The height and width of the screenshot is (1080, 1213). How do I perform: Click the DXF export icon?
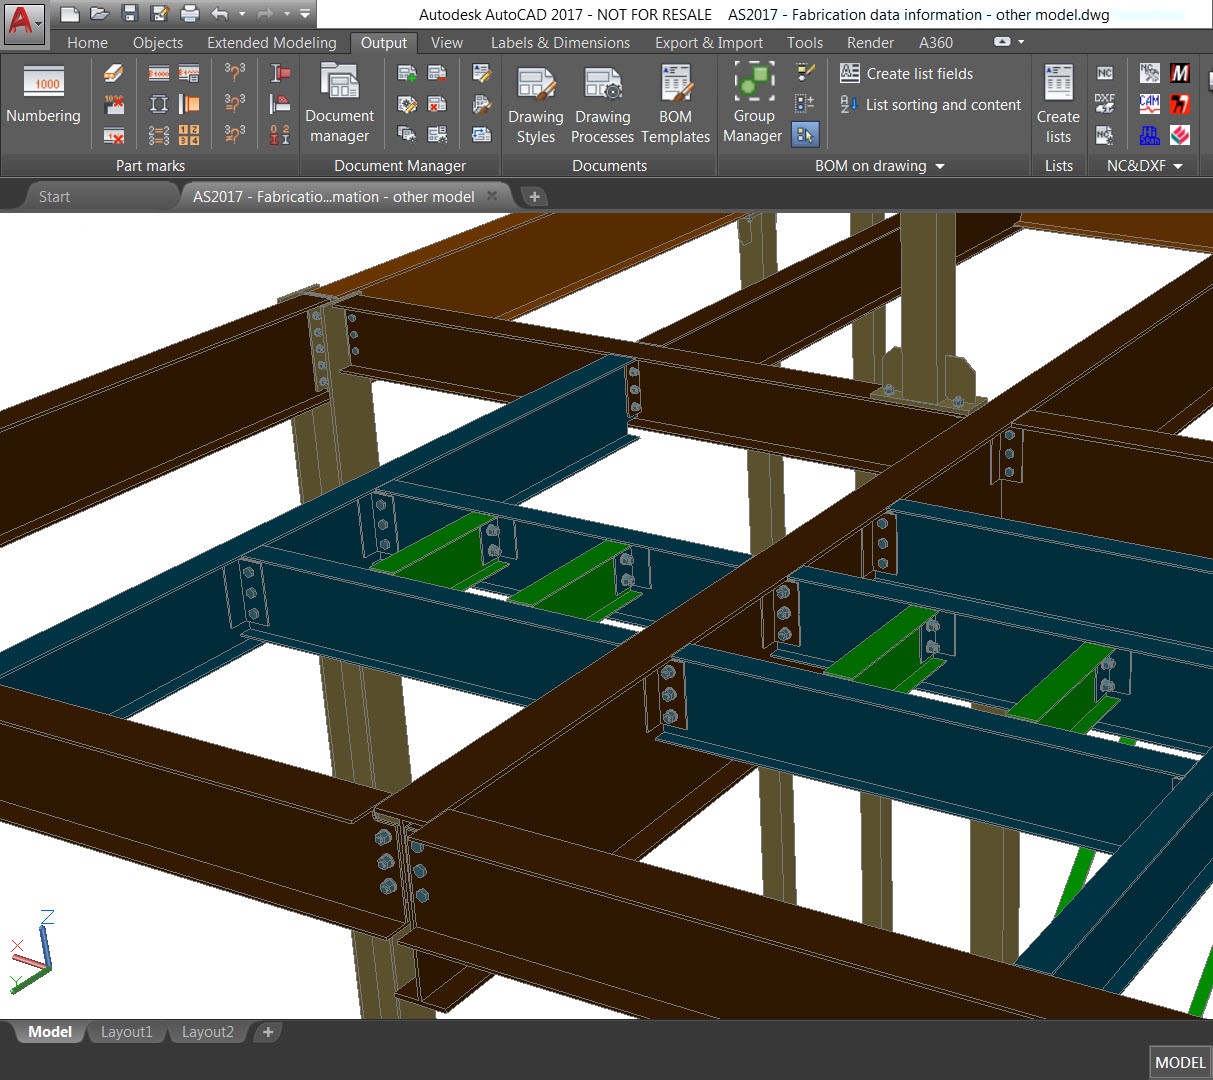(x=1104, y=103)
